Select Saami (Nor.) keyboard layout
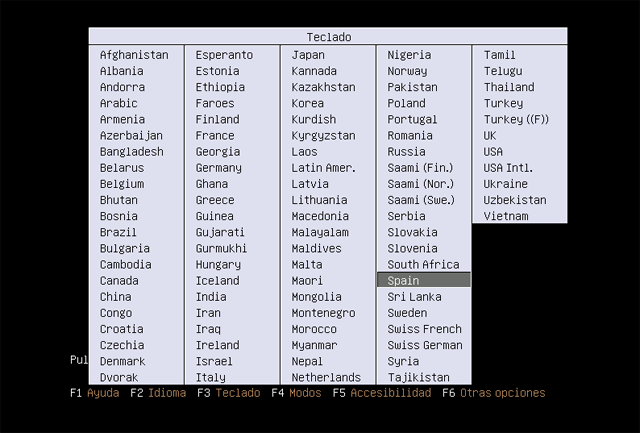This screenshot has height=433, width=640. pyautogui.click(x=420, y=184)
